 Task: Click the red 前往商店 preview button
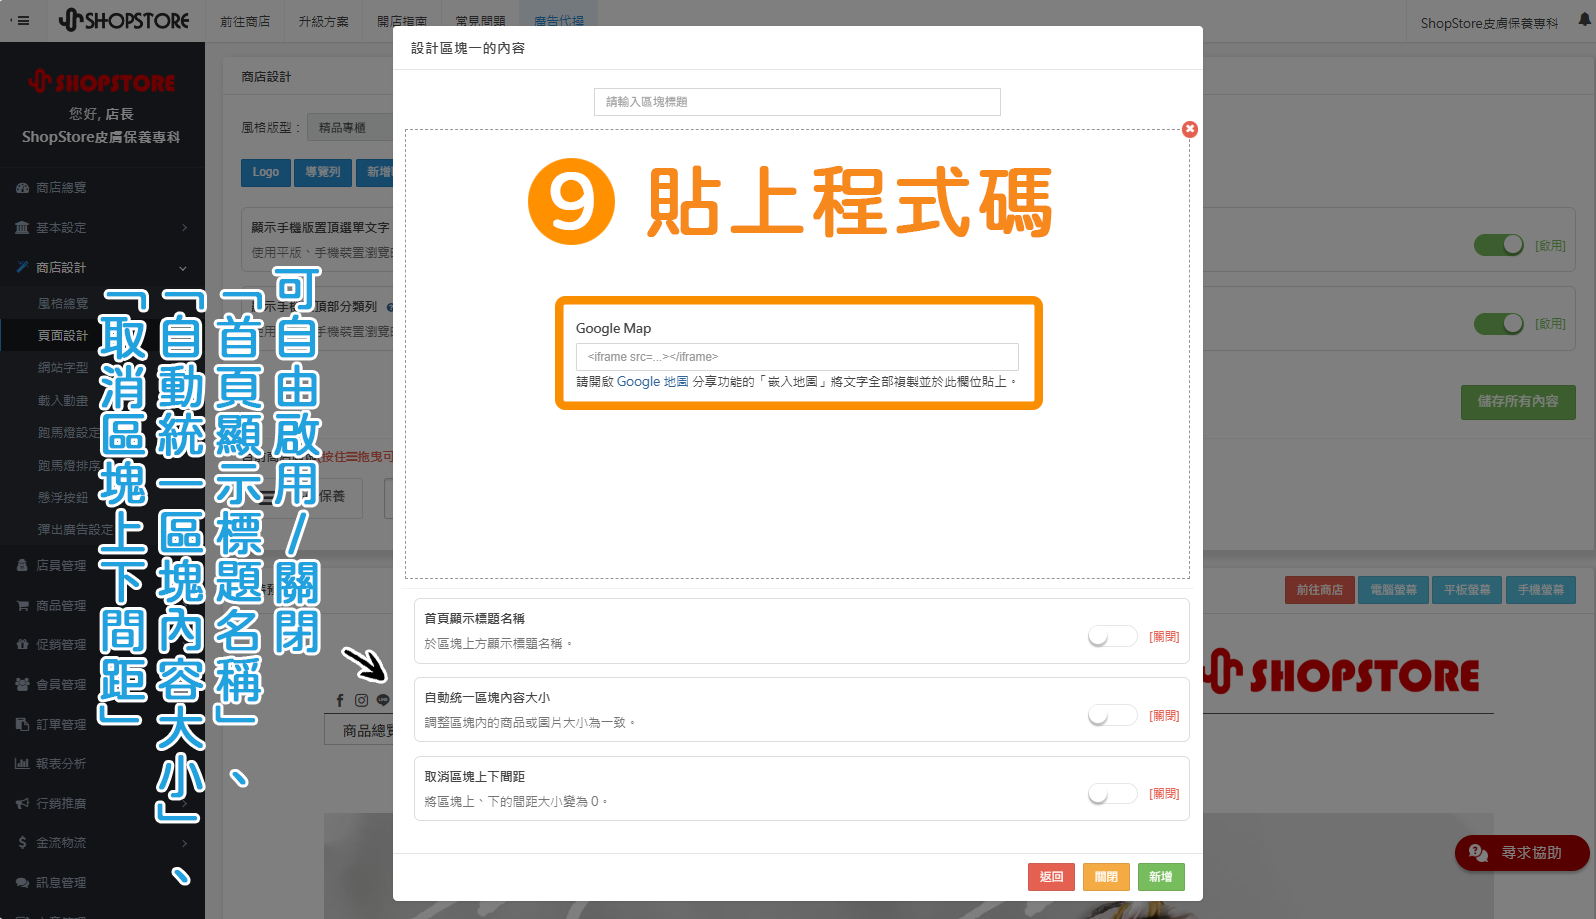click(1319, 590)
